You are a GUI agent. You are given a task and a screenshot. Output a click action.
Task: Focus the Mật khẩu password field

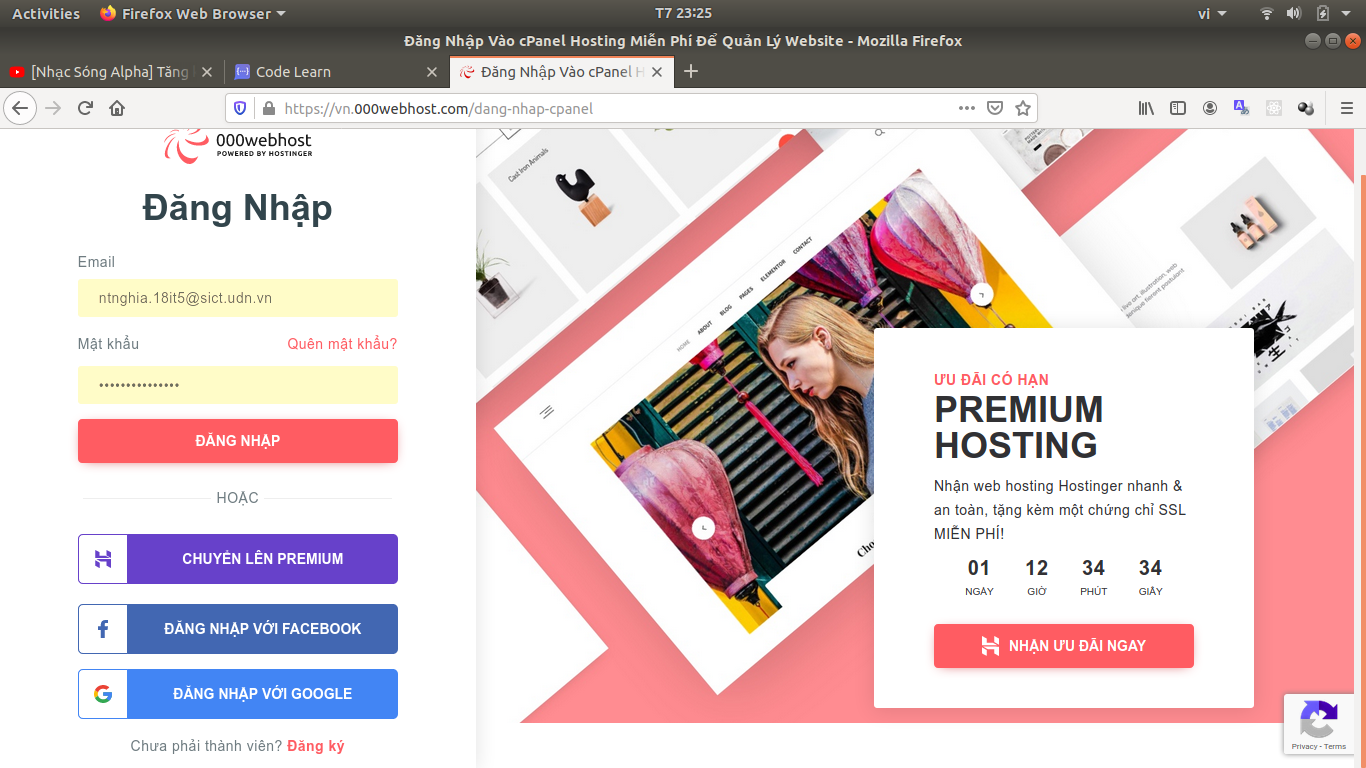[x=238, y=385]
